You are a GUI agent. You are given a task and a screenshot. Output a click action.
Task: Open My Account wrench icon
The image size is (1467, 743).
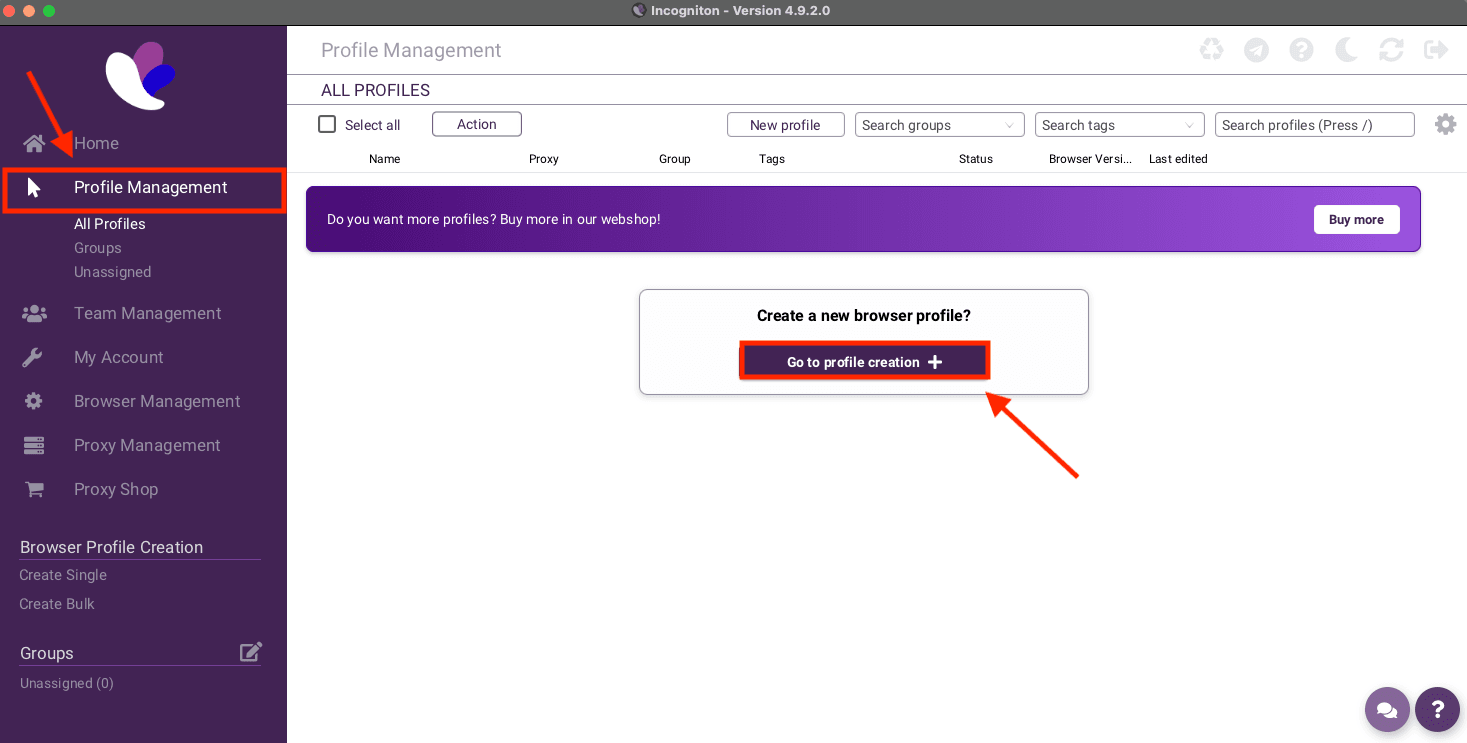point(34,357)
